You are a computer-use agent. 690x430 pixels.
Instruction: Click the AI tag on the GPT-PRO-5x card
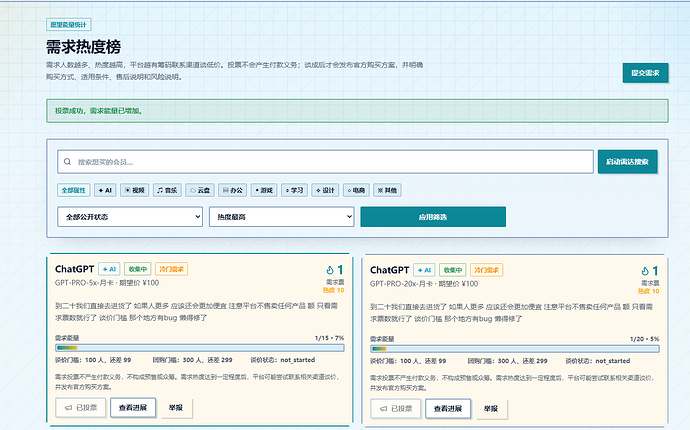tap(109, 269)
